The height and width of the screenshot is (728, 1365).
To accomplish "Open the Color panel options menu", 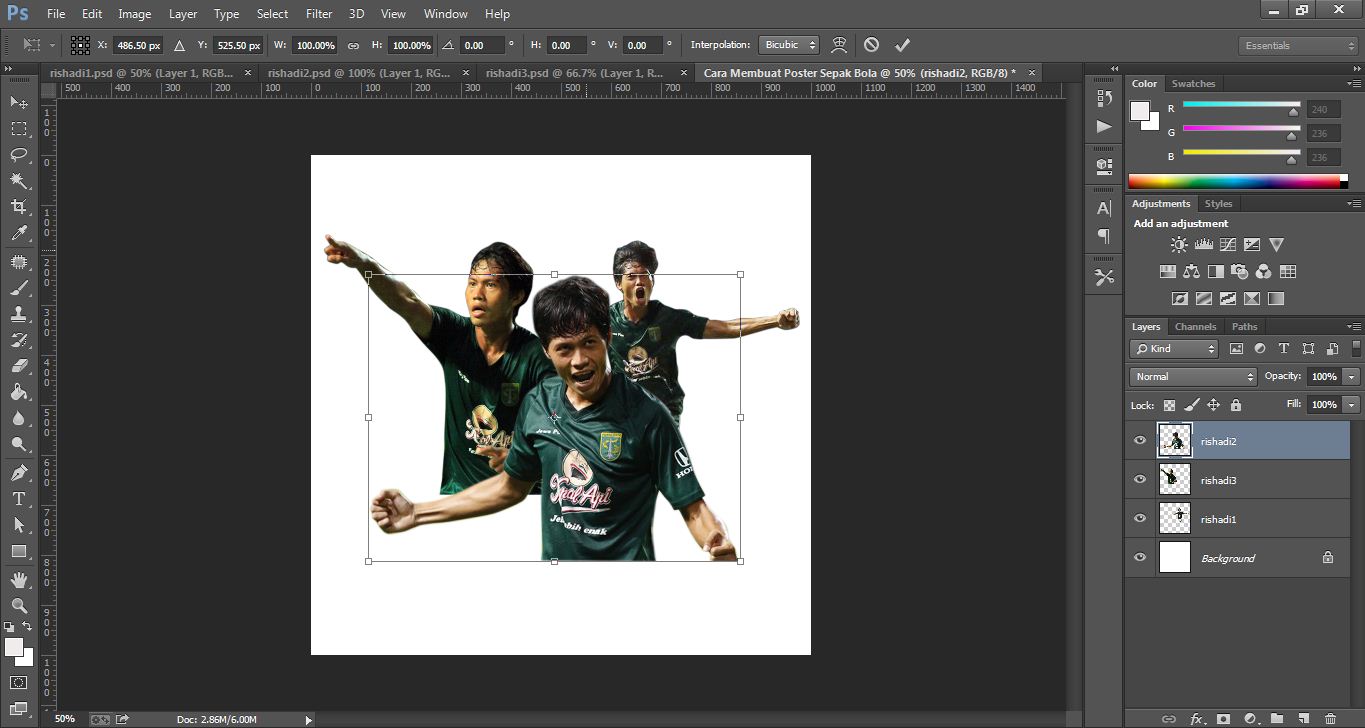I will 1354,84.
